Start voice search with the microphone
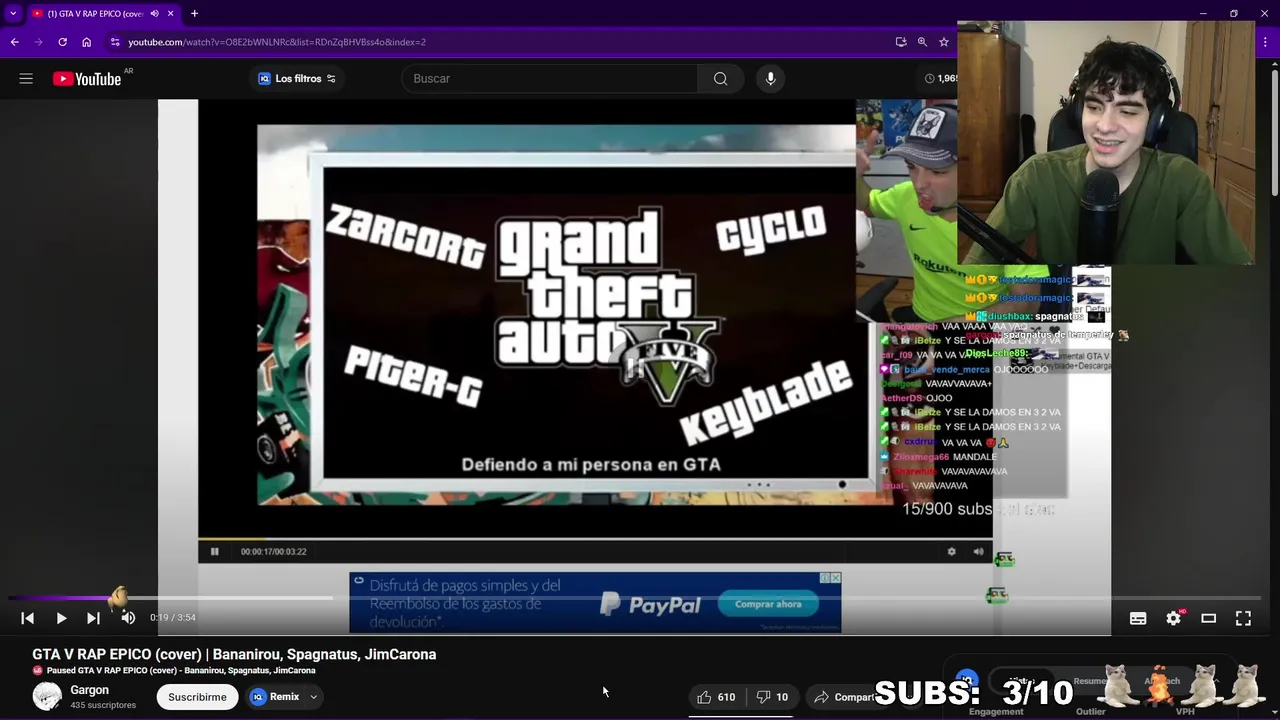 (x=770, y=79)
